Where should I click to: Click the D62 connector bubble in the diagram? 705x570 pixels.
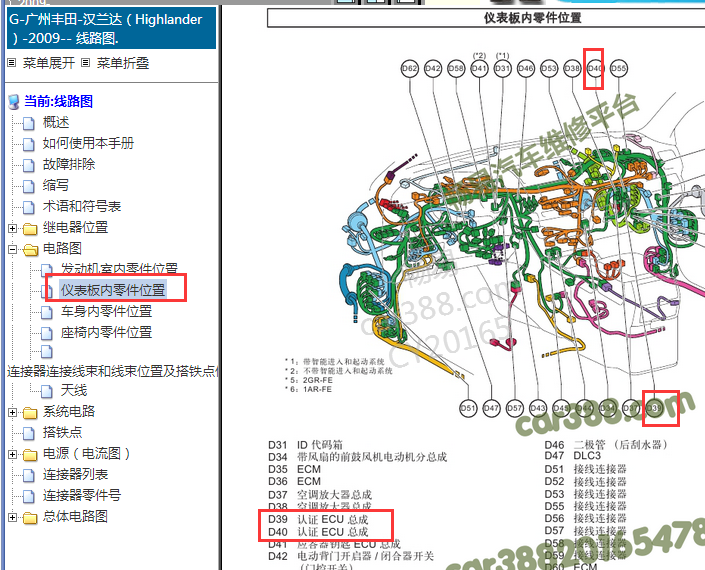409,69
